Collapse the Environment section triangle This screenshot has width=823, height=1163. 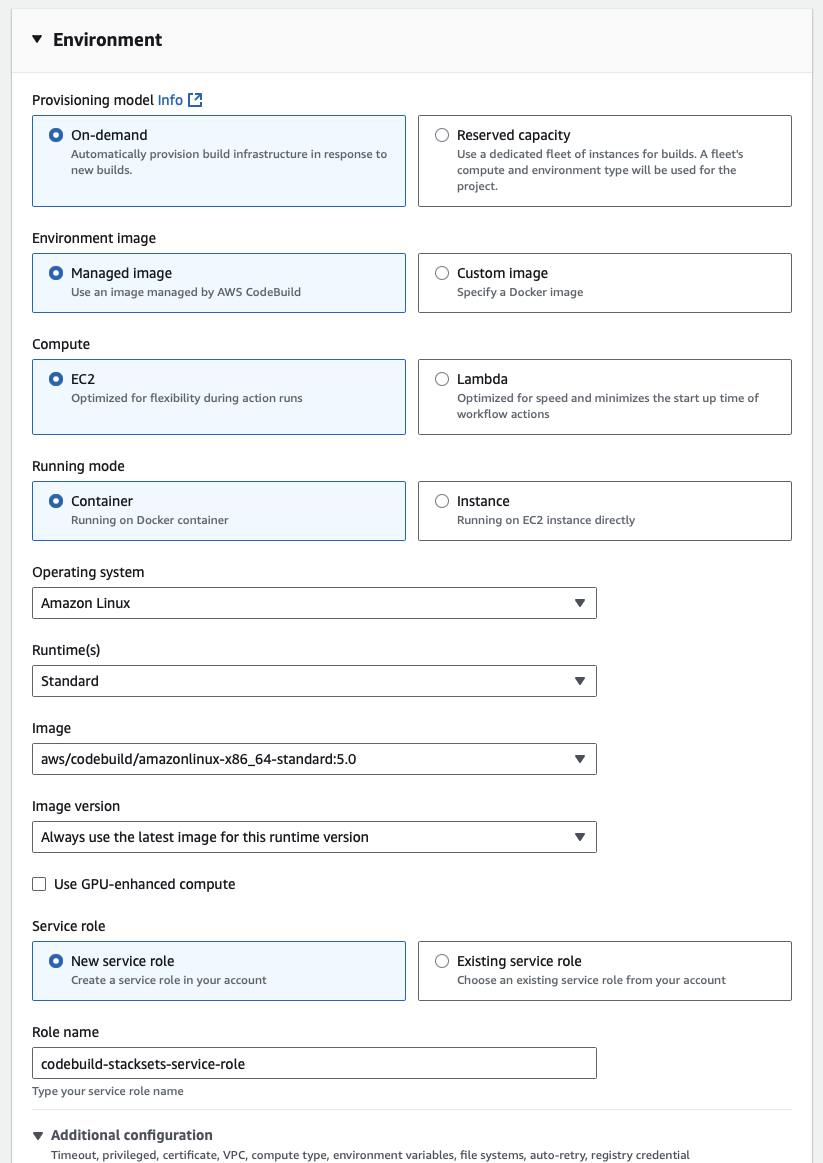coord(37,40)
